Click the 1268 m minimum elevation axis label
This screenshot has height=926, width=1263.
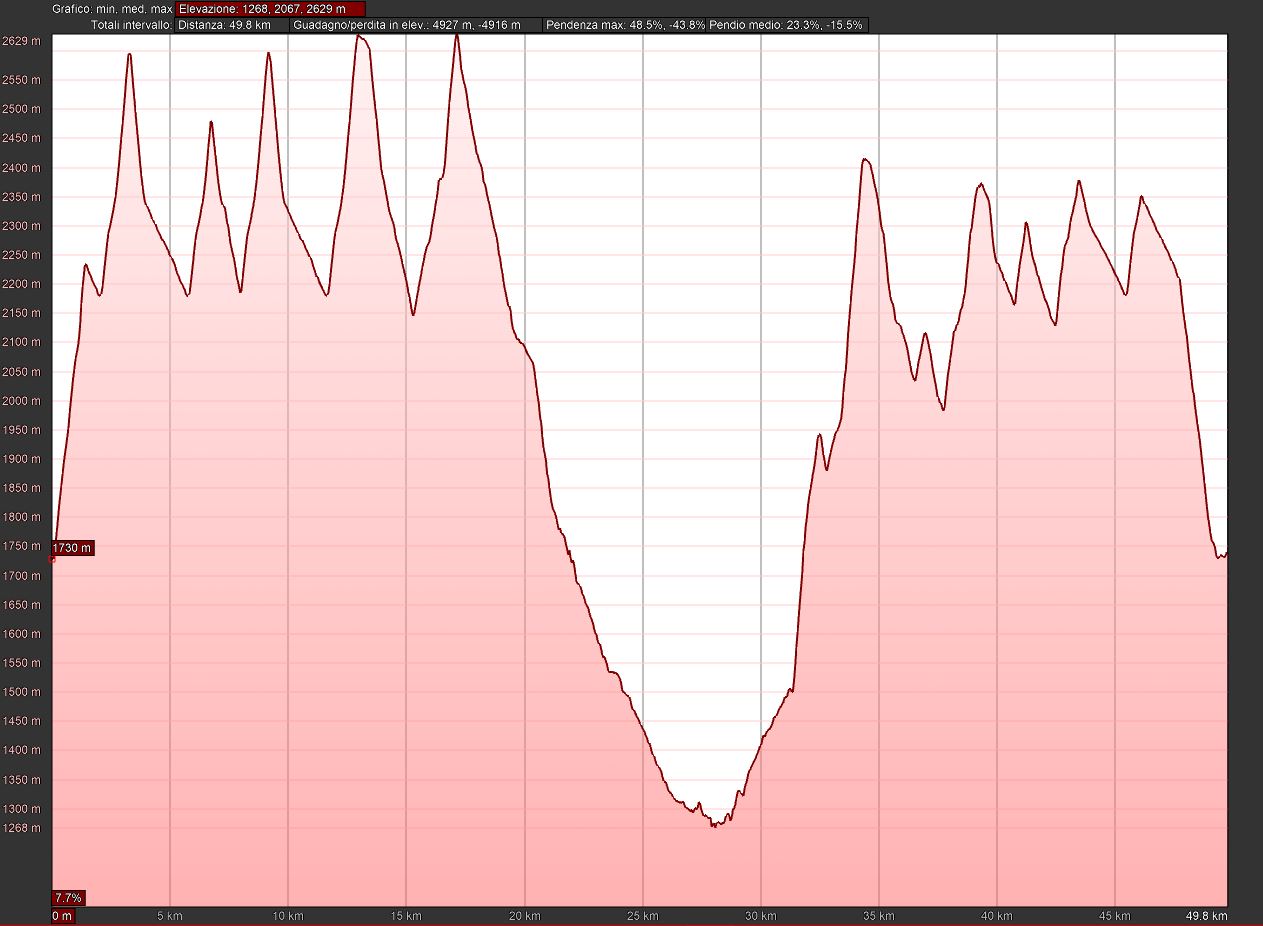(21, 828)
